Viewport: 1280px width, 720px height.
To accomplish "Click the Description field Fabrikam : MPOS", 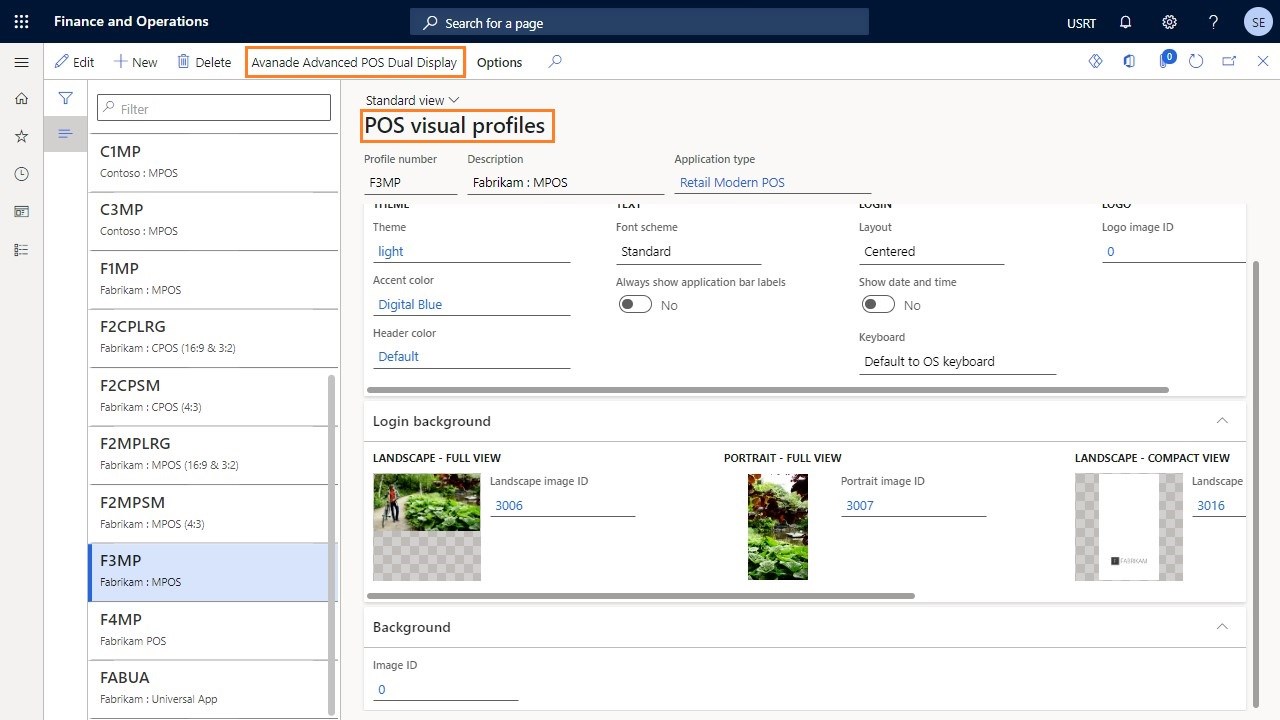I will 565,182.
